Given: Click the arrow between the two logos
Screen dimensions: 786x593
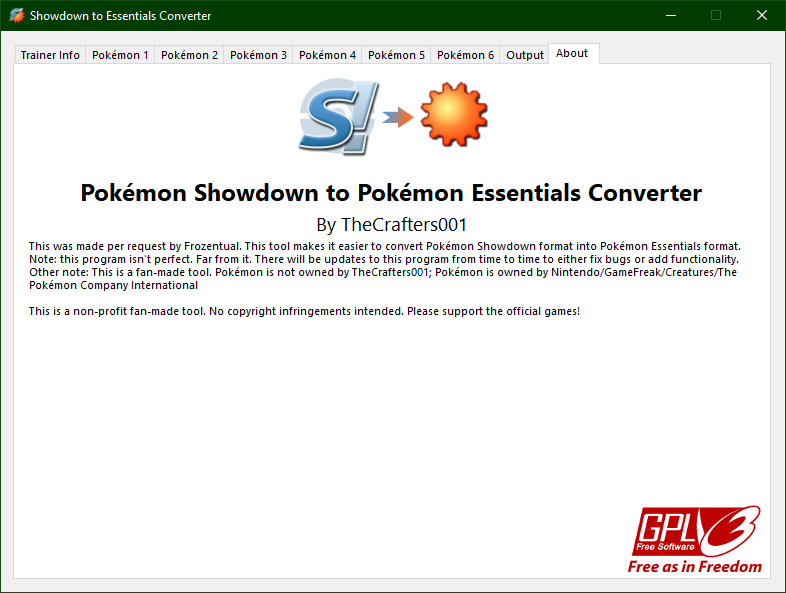Looking at the screenshot, I should tap(397, 117).
